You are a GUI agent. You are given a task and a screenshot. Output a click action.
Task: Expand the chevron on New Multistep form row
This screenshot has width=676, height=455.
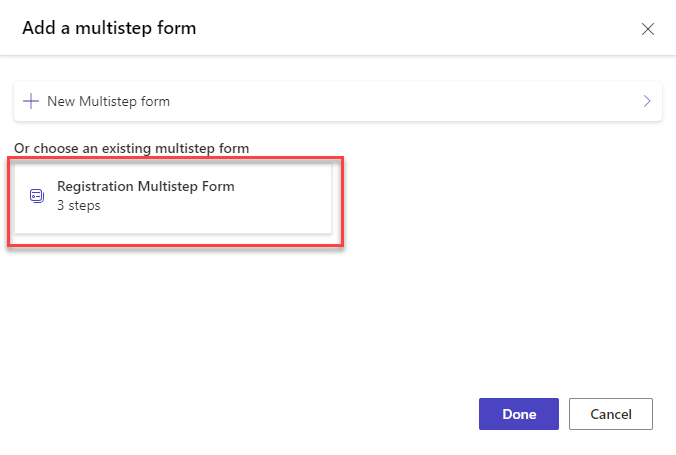tap(647, 101)
